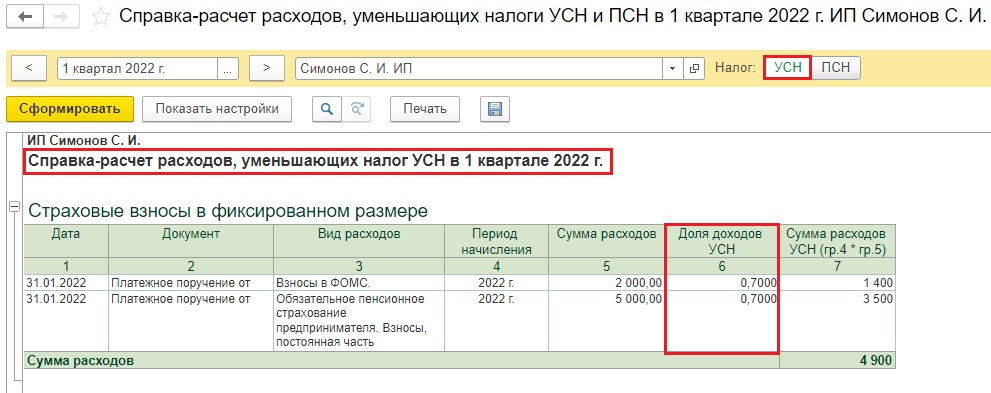Find next match with the search-refresh icon
This screenshot has height=393, width=991.
click(356, 109)
